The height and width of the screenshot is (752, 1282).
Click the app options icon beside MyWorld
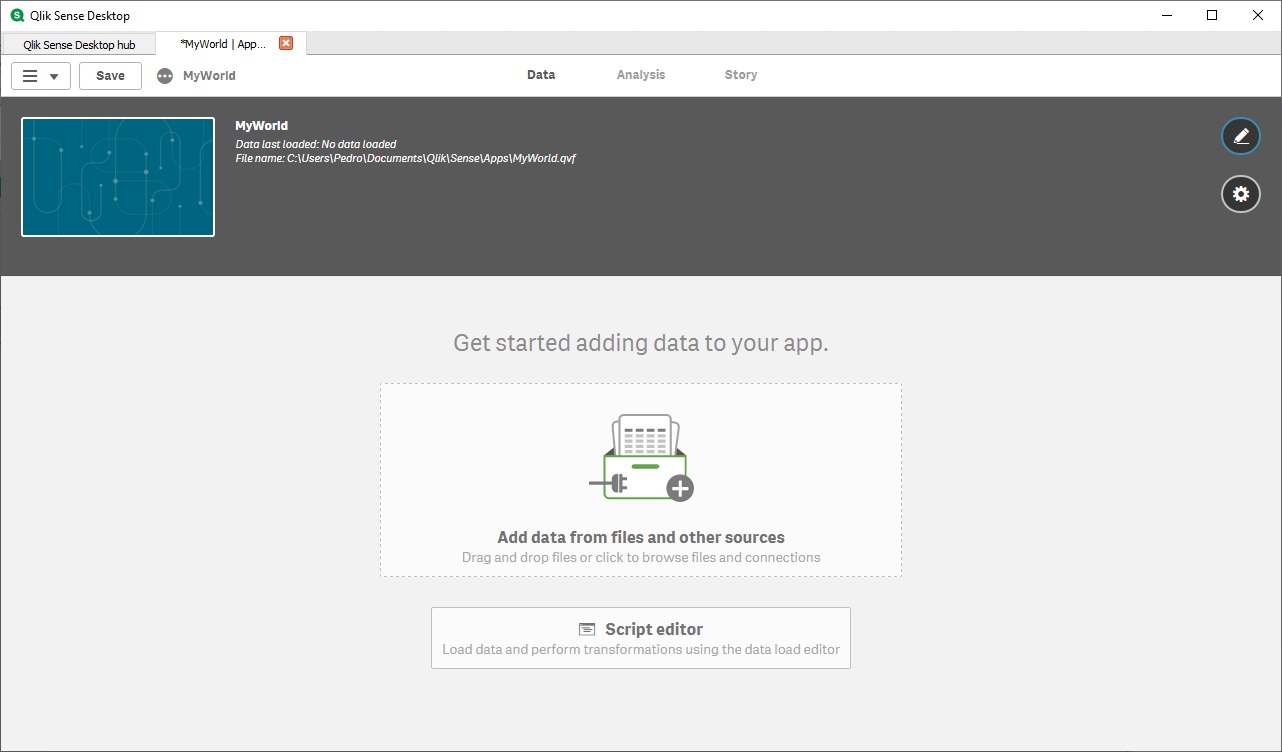(165, 76)
